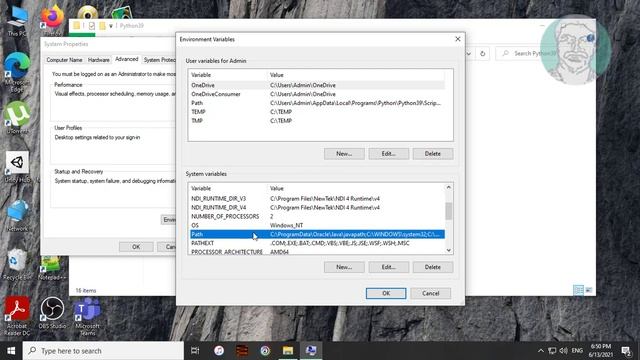
Task: Switch Explorer to large icons view
Action: 589,290
